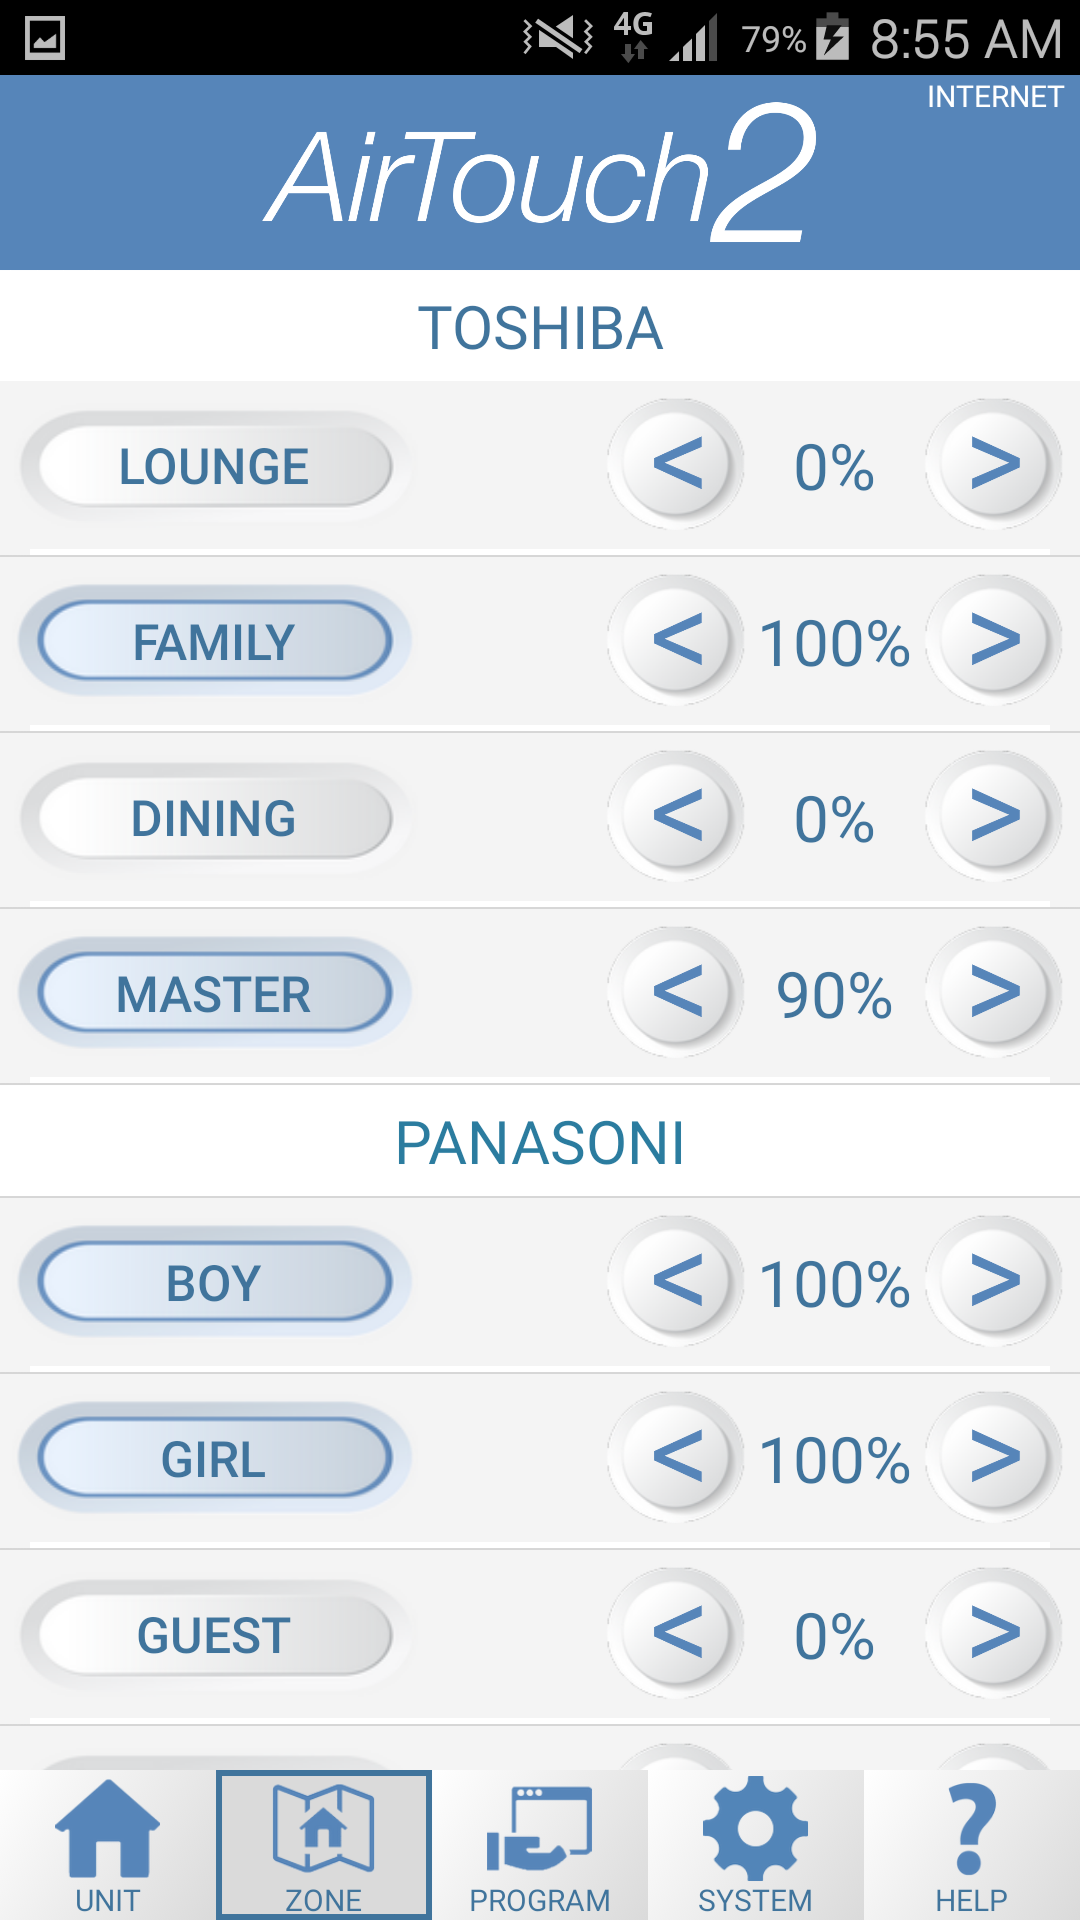Increase LOUNGE zone airflow percentage
Viewport: 1080px width, 1920px height.
point(994,464)
